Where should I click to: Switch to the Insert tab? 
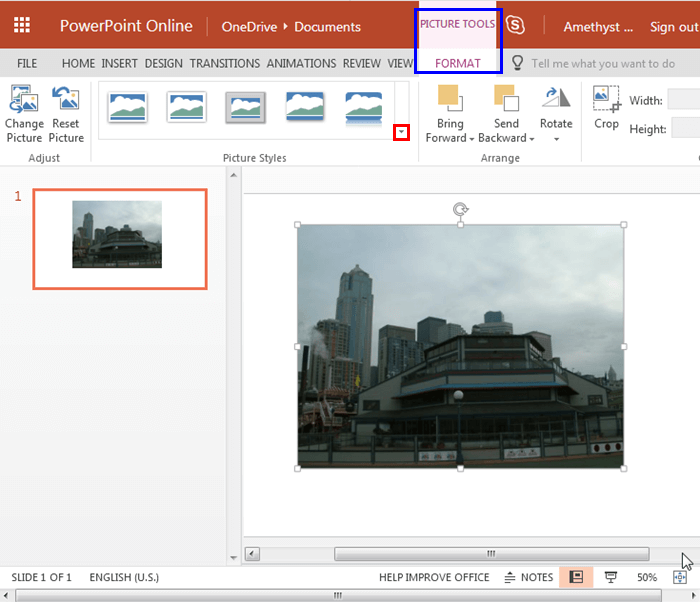click(x=119, y=63)
